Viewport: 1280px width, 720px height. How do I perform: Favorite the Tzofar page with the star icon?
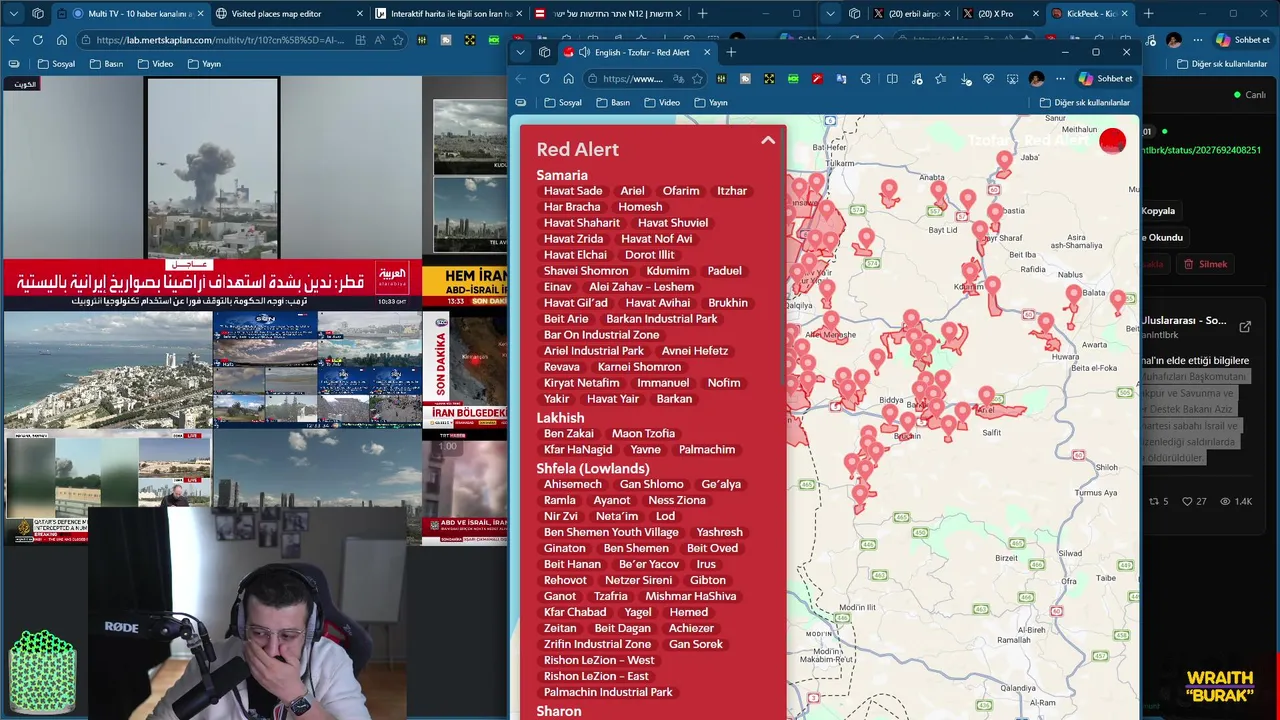[x=697, y=79]
